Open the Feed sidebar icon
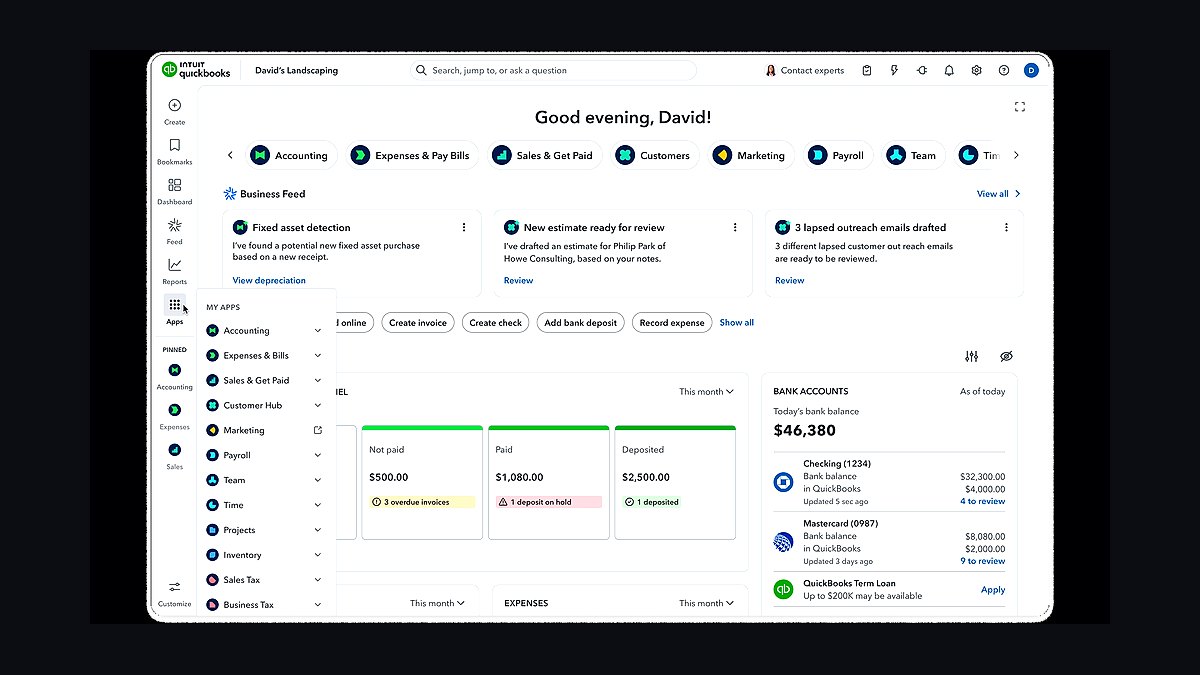The image size is (1200, 675). click(175, 225)
